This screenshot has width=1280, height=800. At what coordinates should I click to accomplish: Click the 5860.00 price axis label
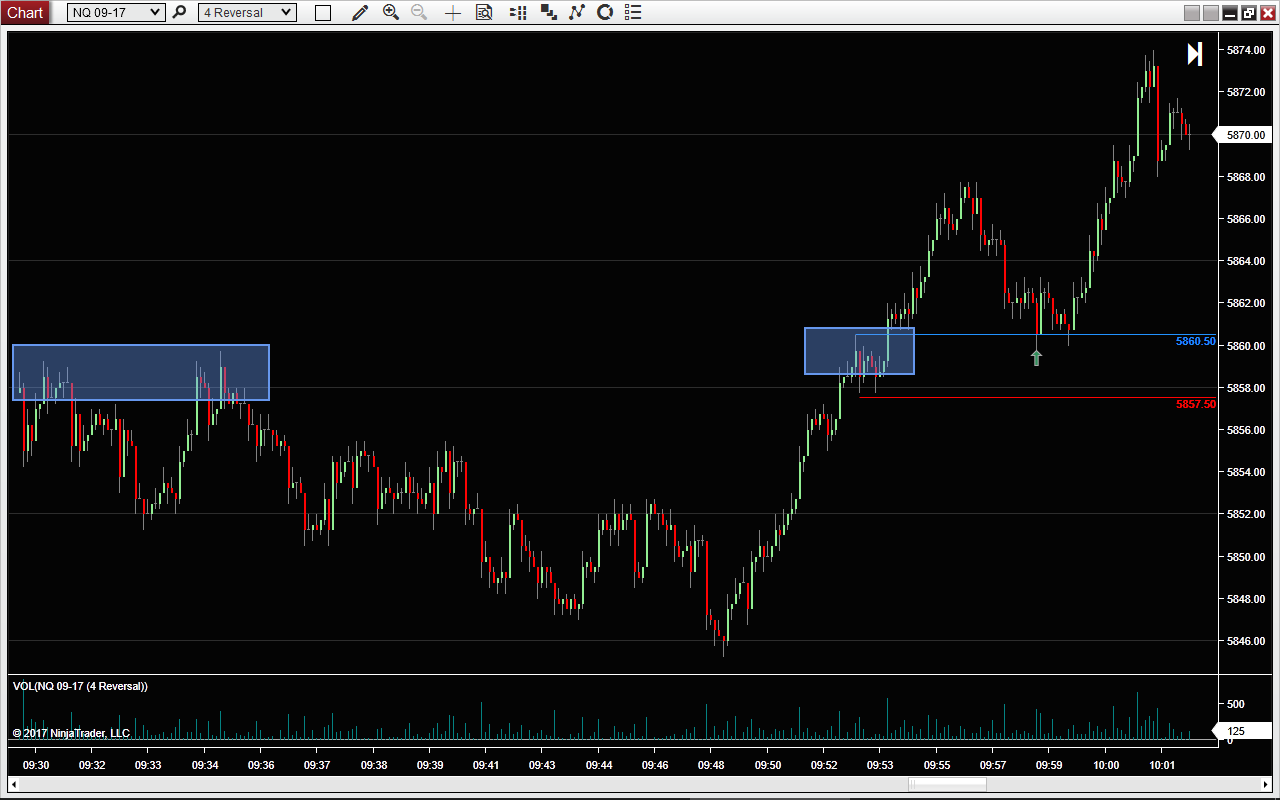[1246, 346]
